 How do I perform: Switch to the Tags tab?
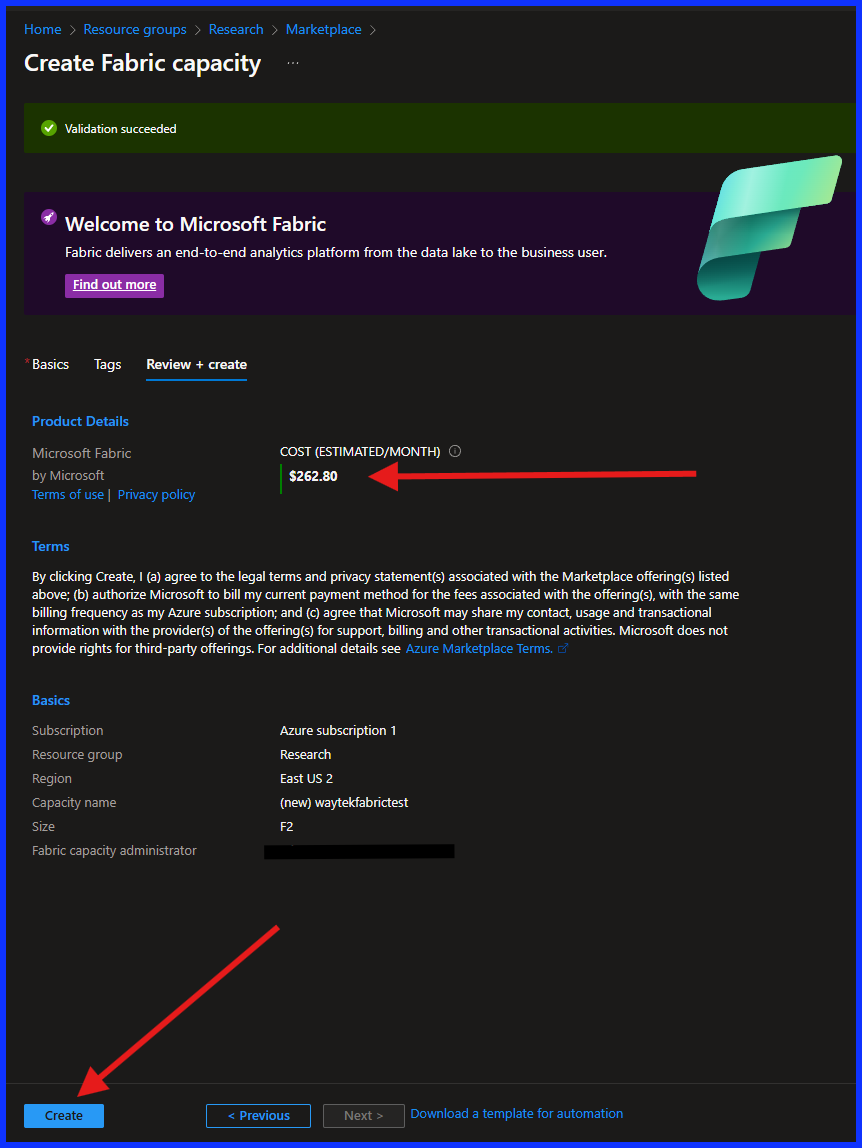pos(107,364)
